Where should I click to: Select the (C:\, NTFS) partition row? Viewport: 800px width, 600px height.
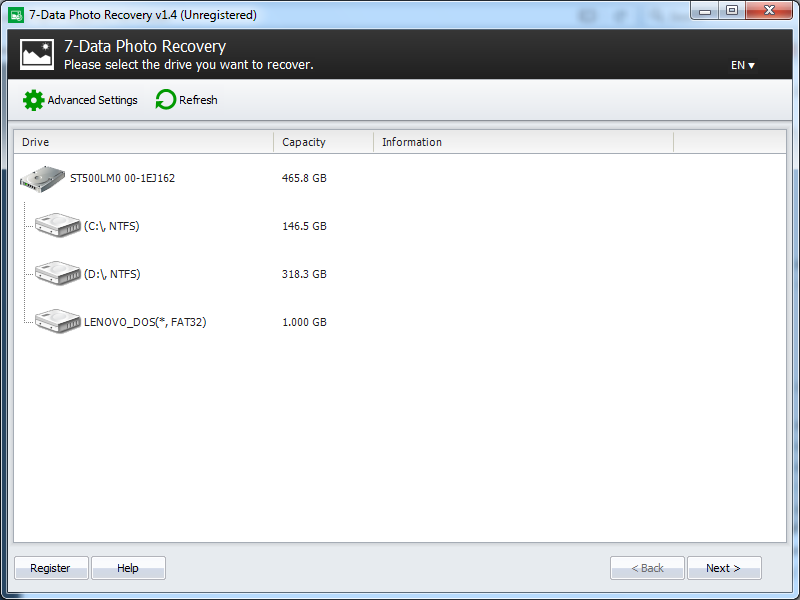[x=110, y=225]
